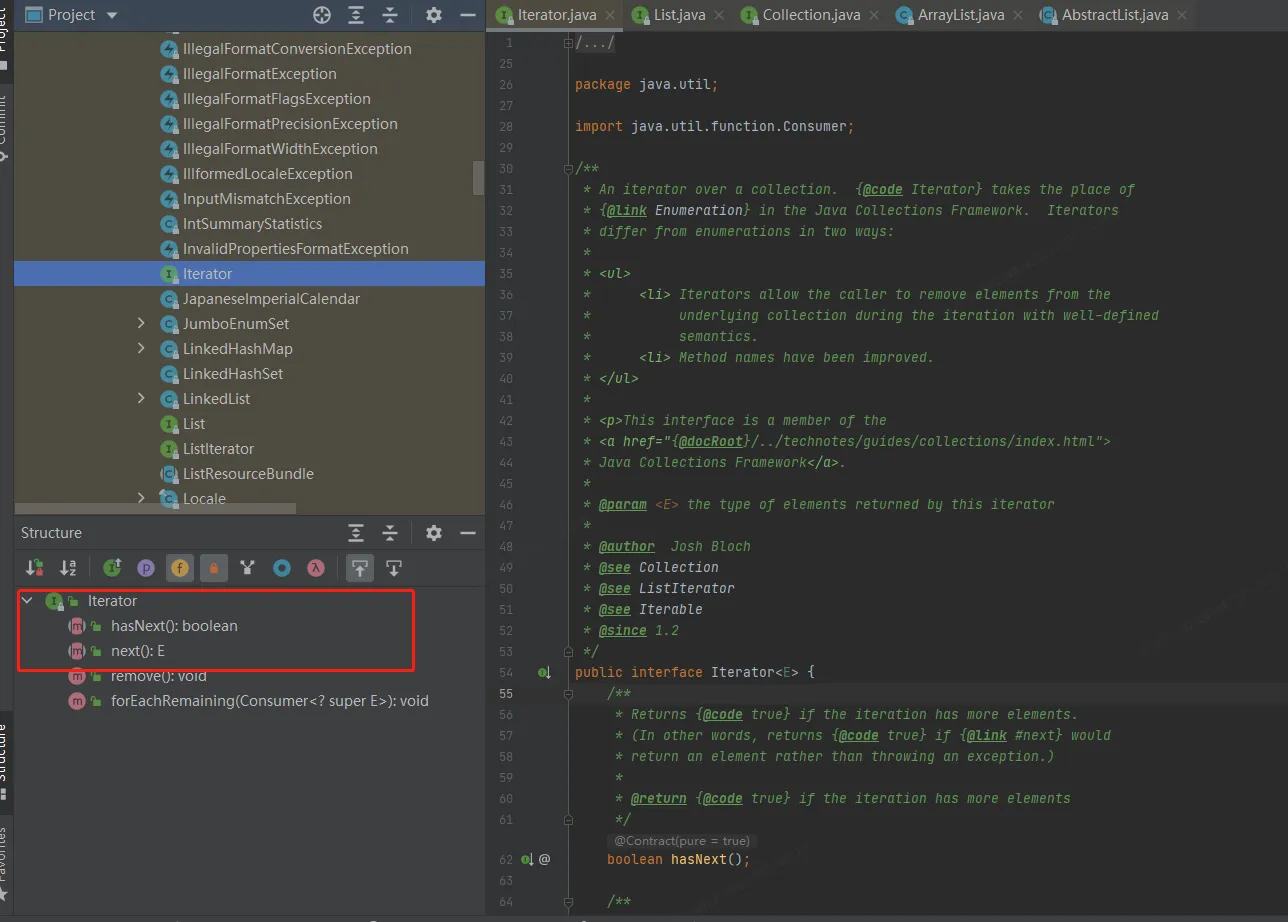
Task: Hide the Structure tool window
Action: [x=468, y=533]
